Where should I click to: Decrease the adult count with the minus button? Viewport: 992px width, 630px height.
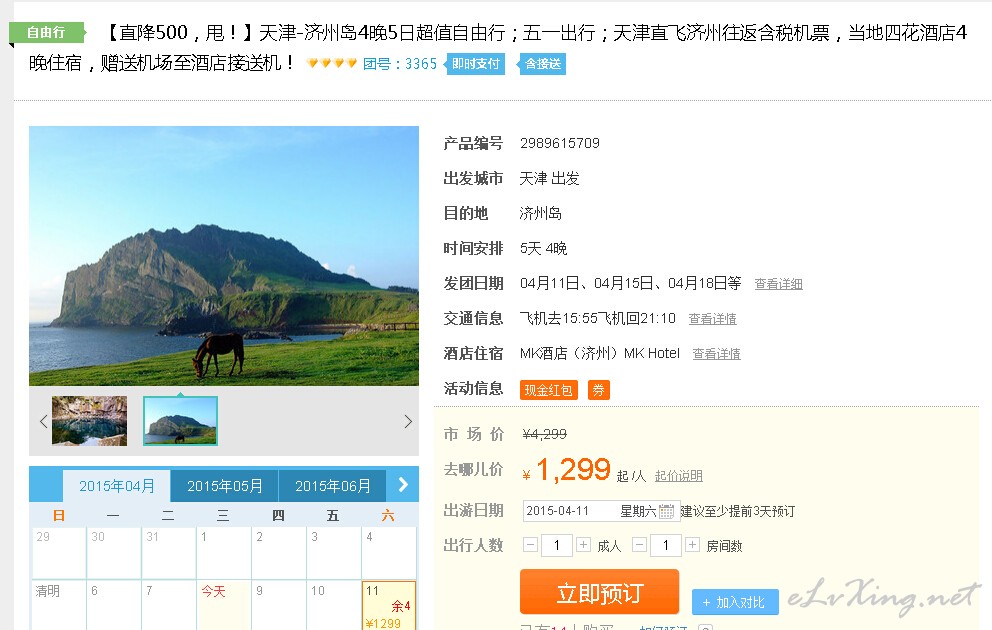530,545
